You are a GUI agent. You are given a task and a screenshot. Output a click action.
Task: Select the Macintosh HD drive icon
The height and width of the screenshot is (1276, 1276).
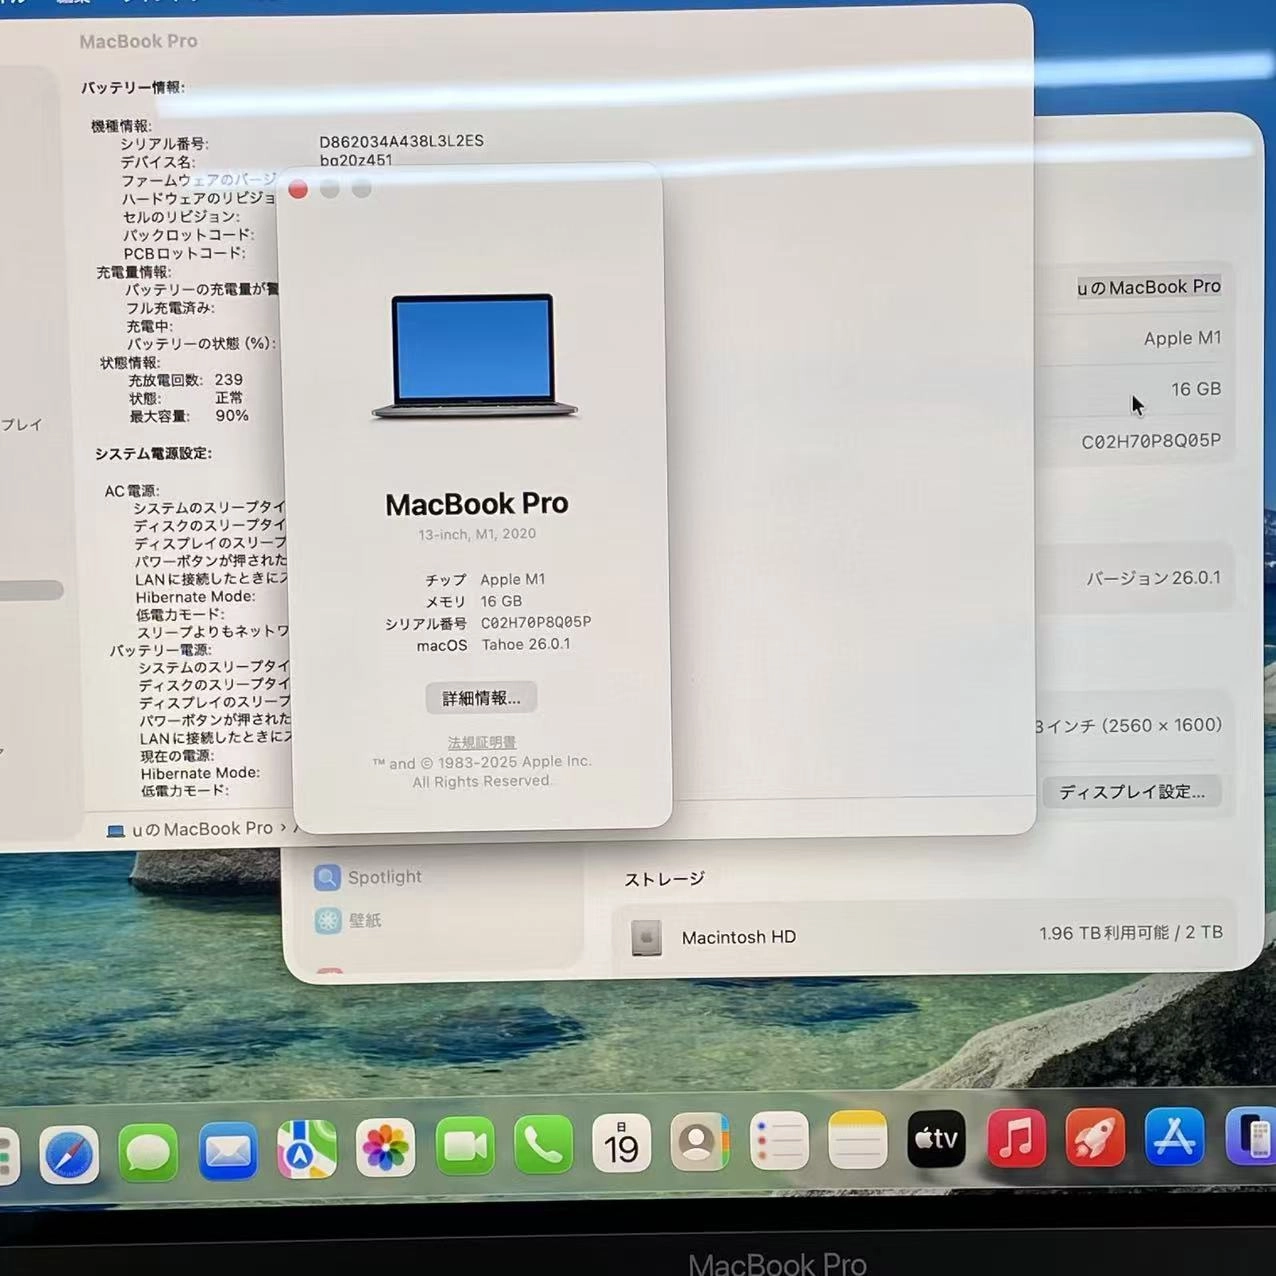pyautogui.click(x=646, y=937)
